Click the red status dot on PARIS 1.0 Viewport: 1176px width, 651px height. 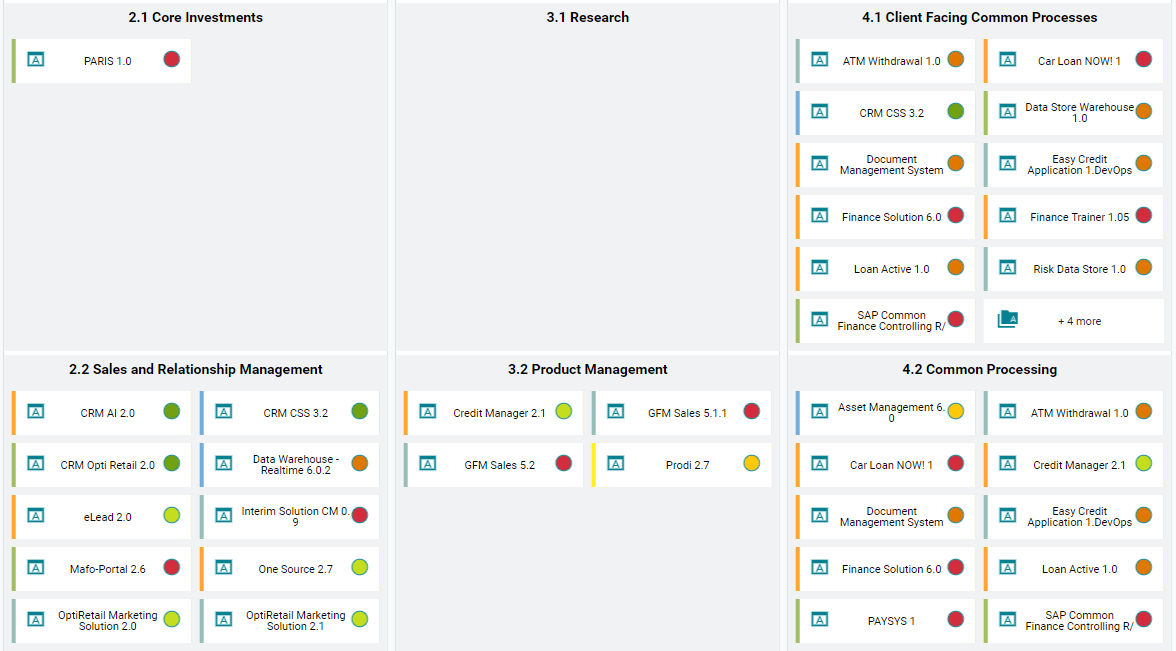tap(172, 59)
